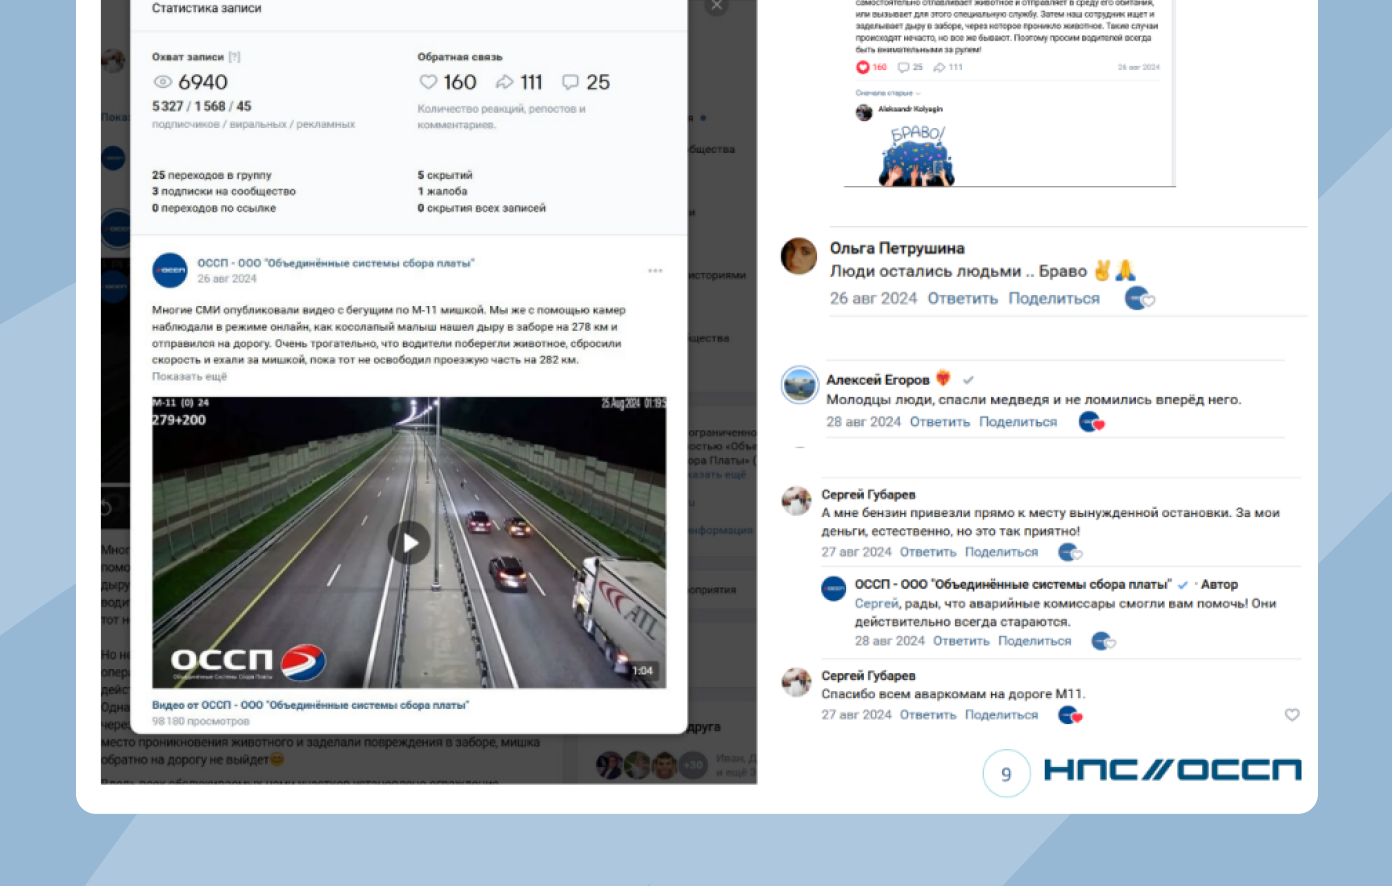Toggle the reaction icon under Ольга Петрушина's comment
This screenshot has width=1392, height=886.
tap(1139, 298)
